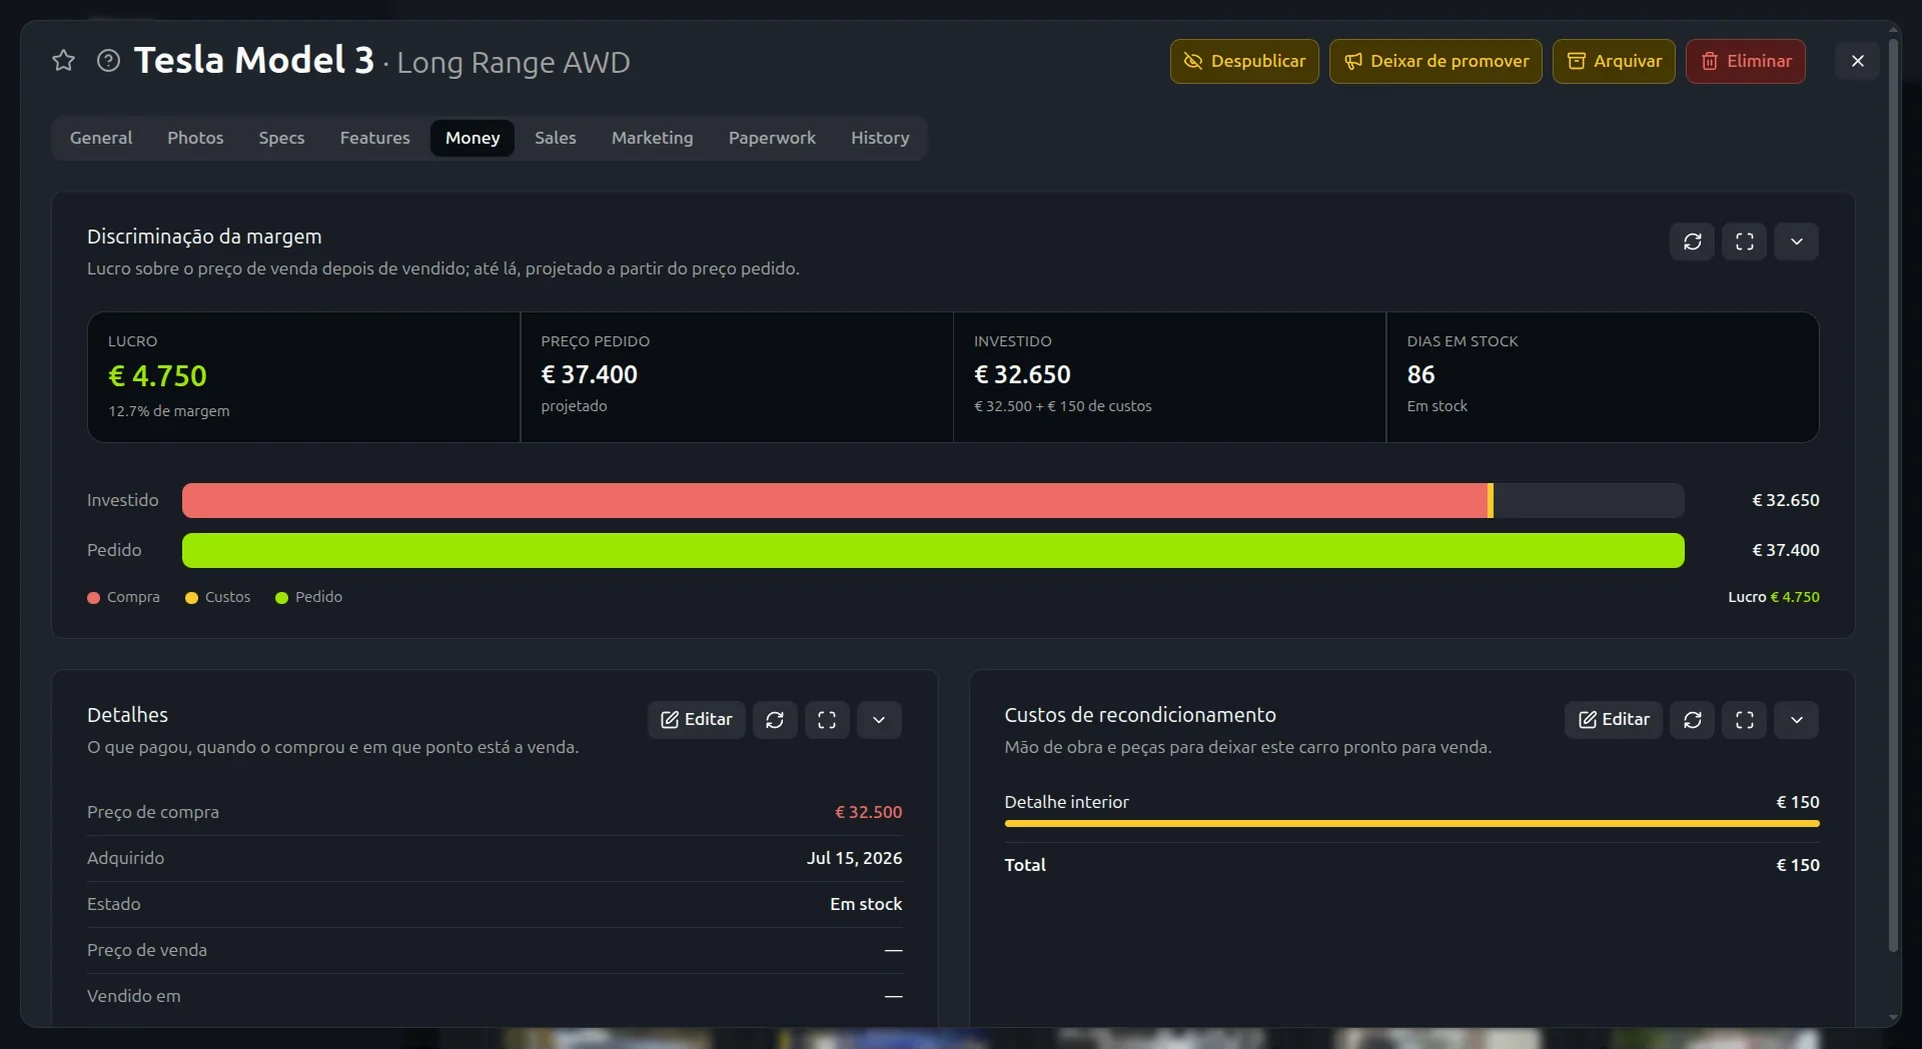
Task: Switch to the Sales tab
Action: 555,138
